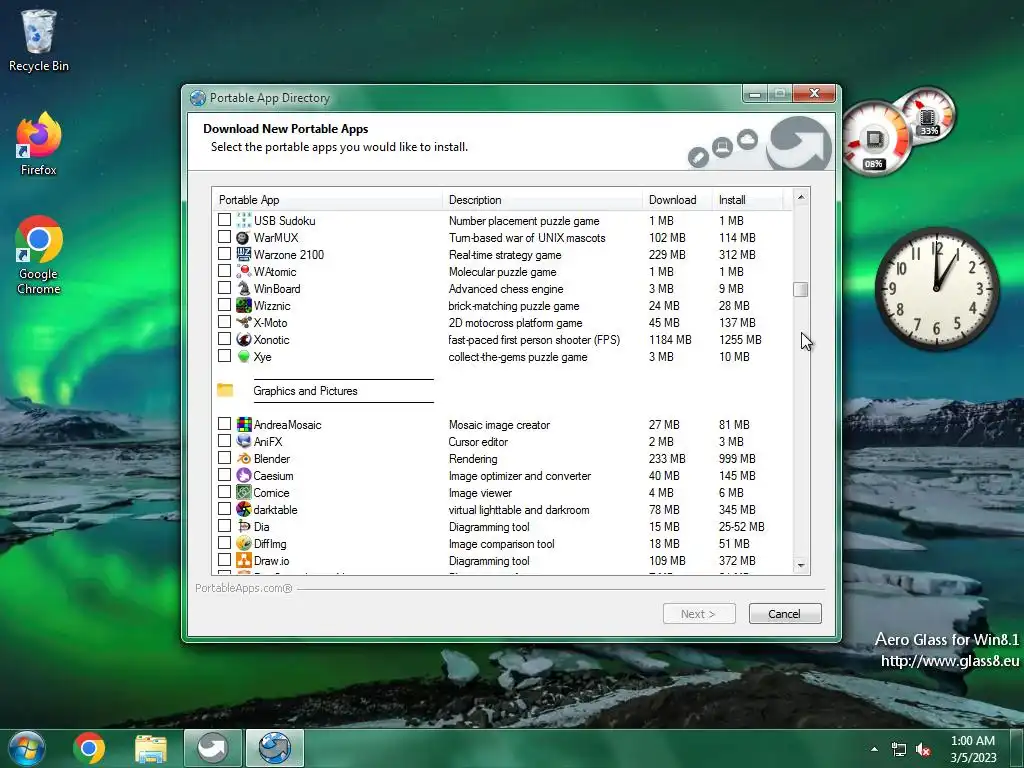
Task: Open Chrome from the taskbar
Action: coord(89,748)
